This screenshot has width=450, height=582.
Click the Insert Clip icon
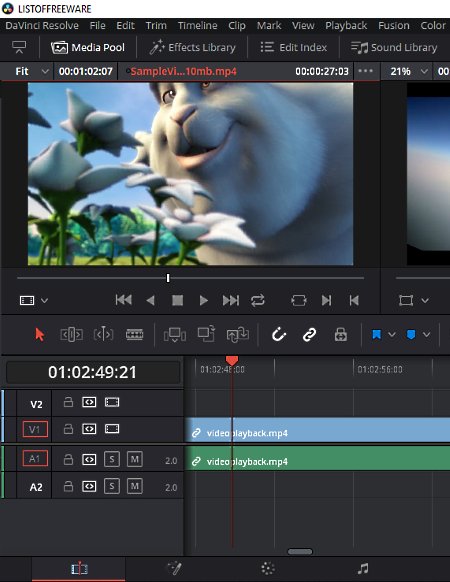tap(175, 335)
